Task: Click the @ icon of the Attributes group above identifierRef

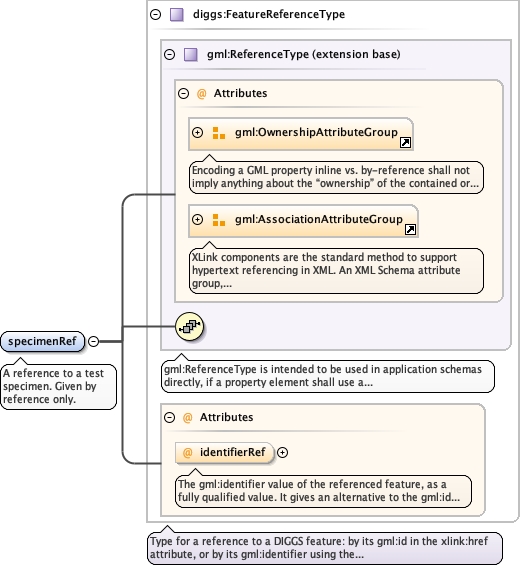Action: [188, 418]
